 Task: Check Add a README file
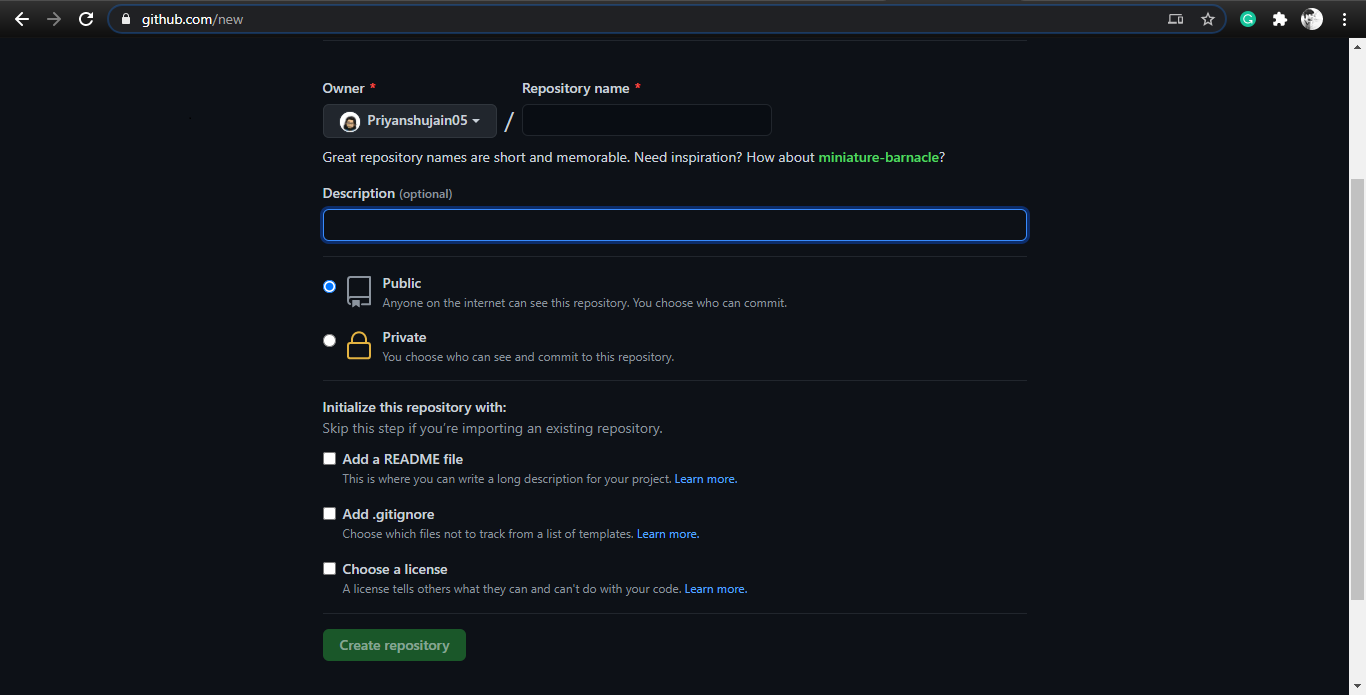click(x=329, y=459)
